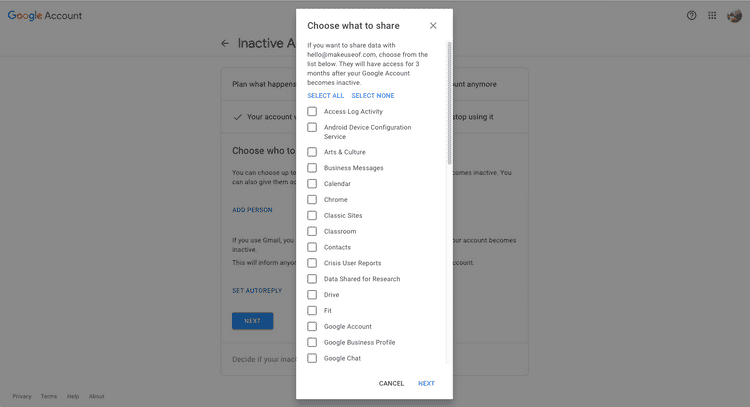Open the Terms footer link

49,397
